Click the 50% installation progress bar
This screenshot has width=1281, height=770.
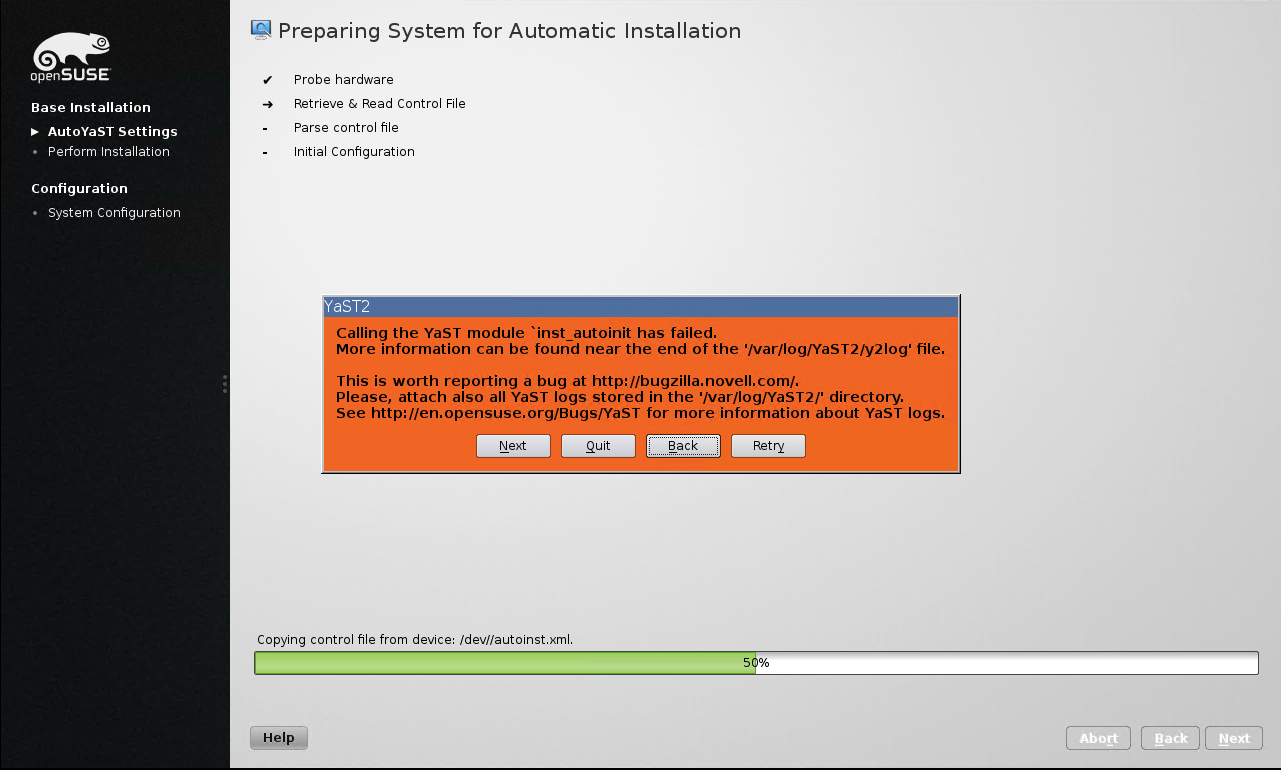(756, 663)
